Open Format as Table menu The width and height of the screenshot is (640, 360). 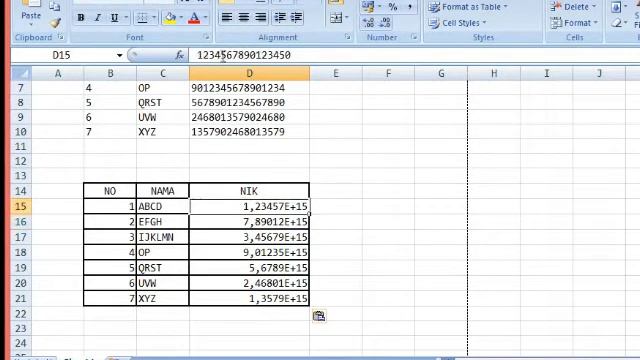pos(468,7)
